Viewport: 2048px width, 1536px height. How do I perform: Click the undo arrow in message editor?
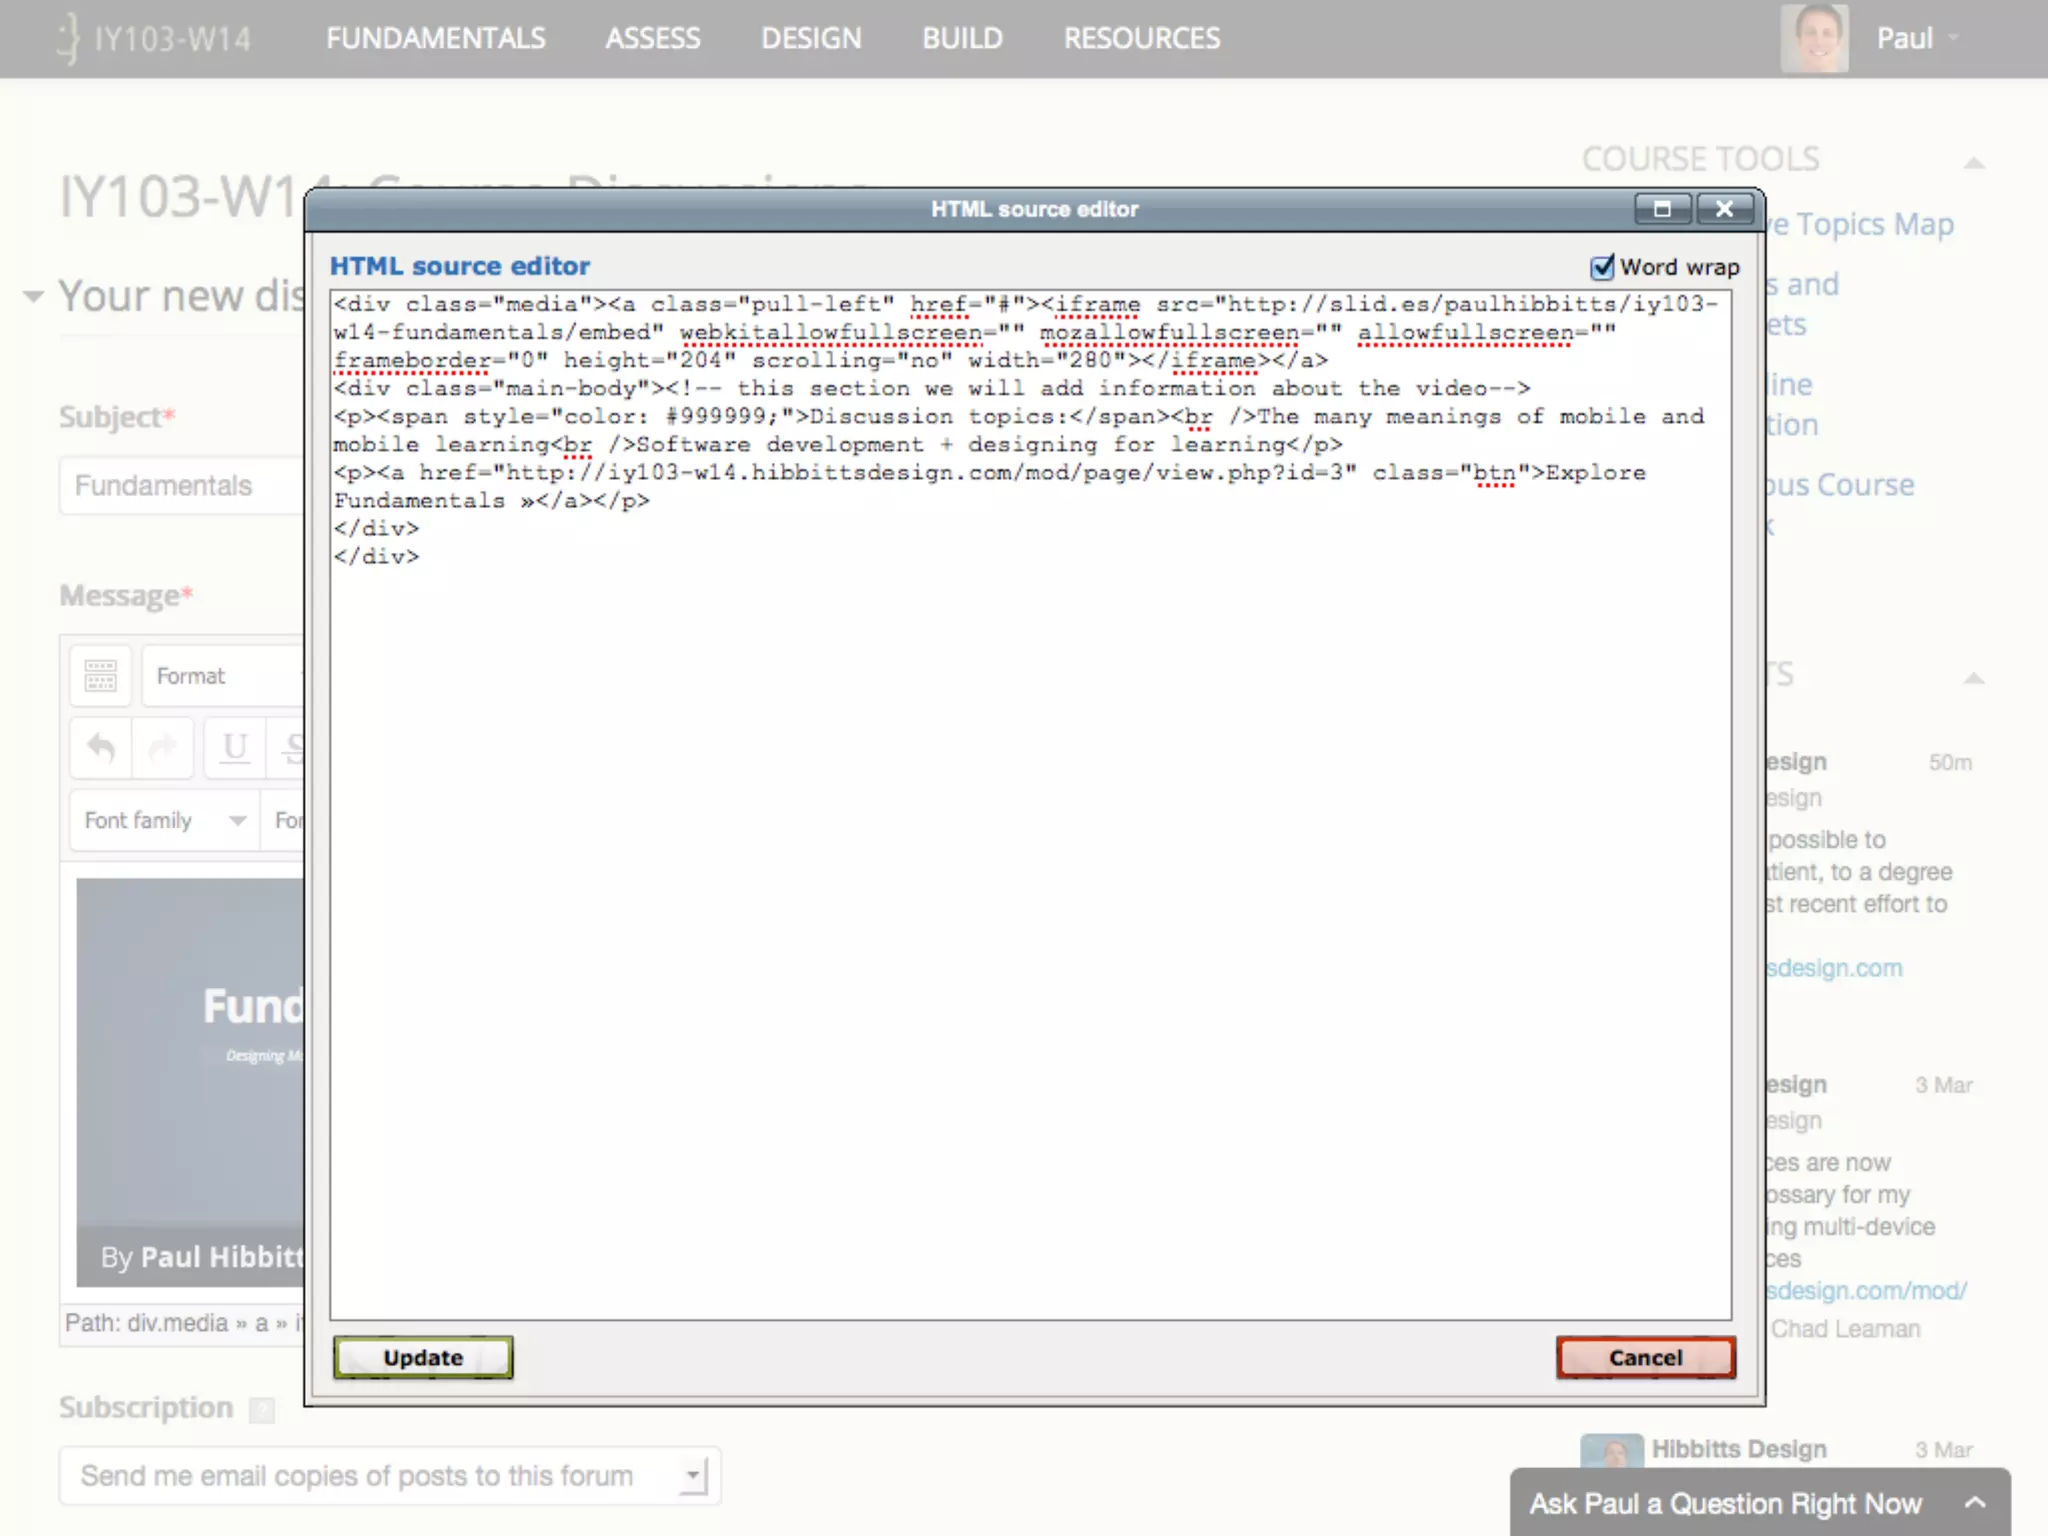pos(101,747)
